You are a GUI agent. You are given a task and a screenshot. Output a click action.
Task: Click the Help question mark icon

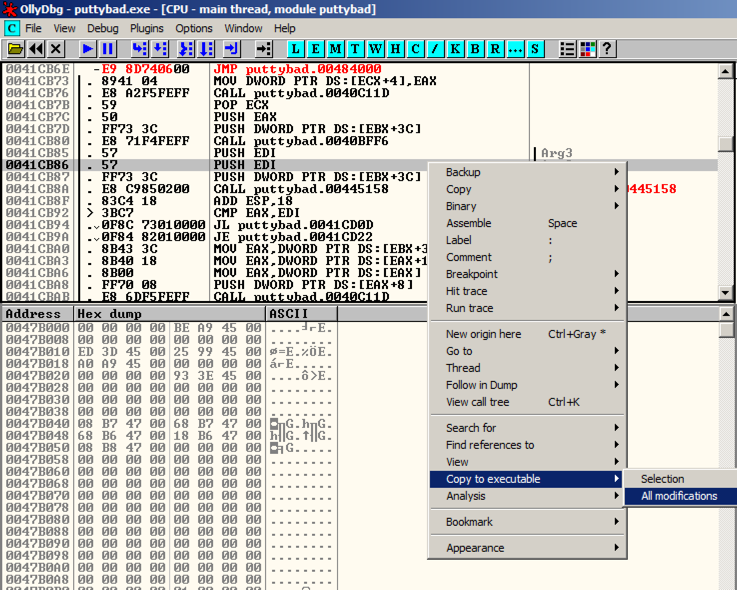(x=607, y=49)
